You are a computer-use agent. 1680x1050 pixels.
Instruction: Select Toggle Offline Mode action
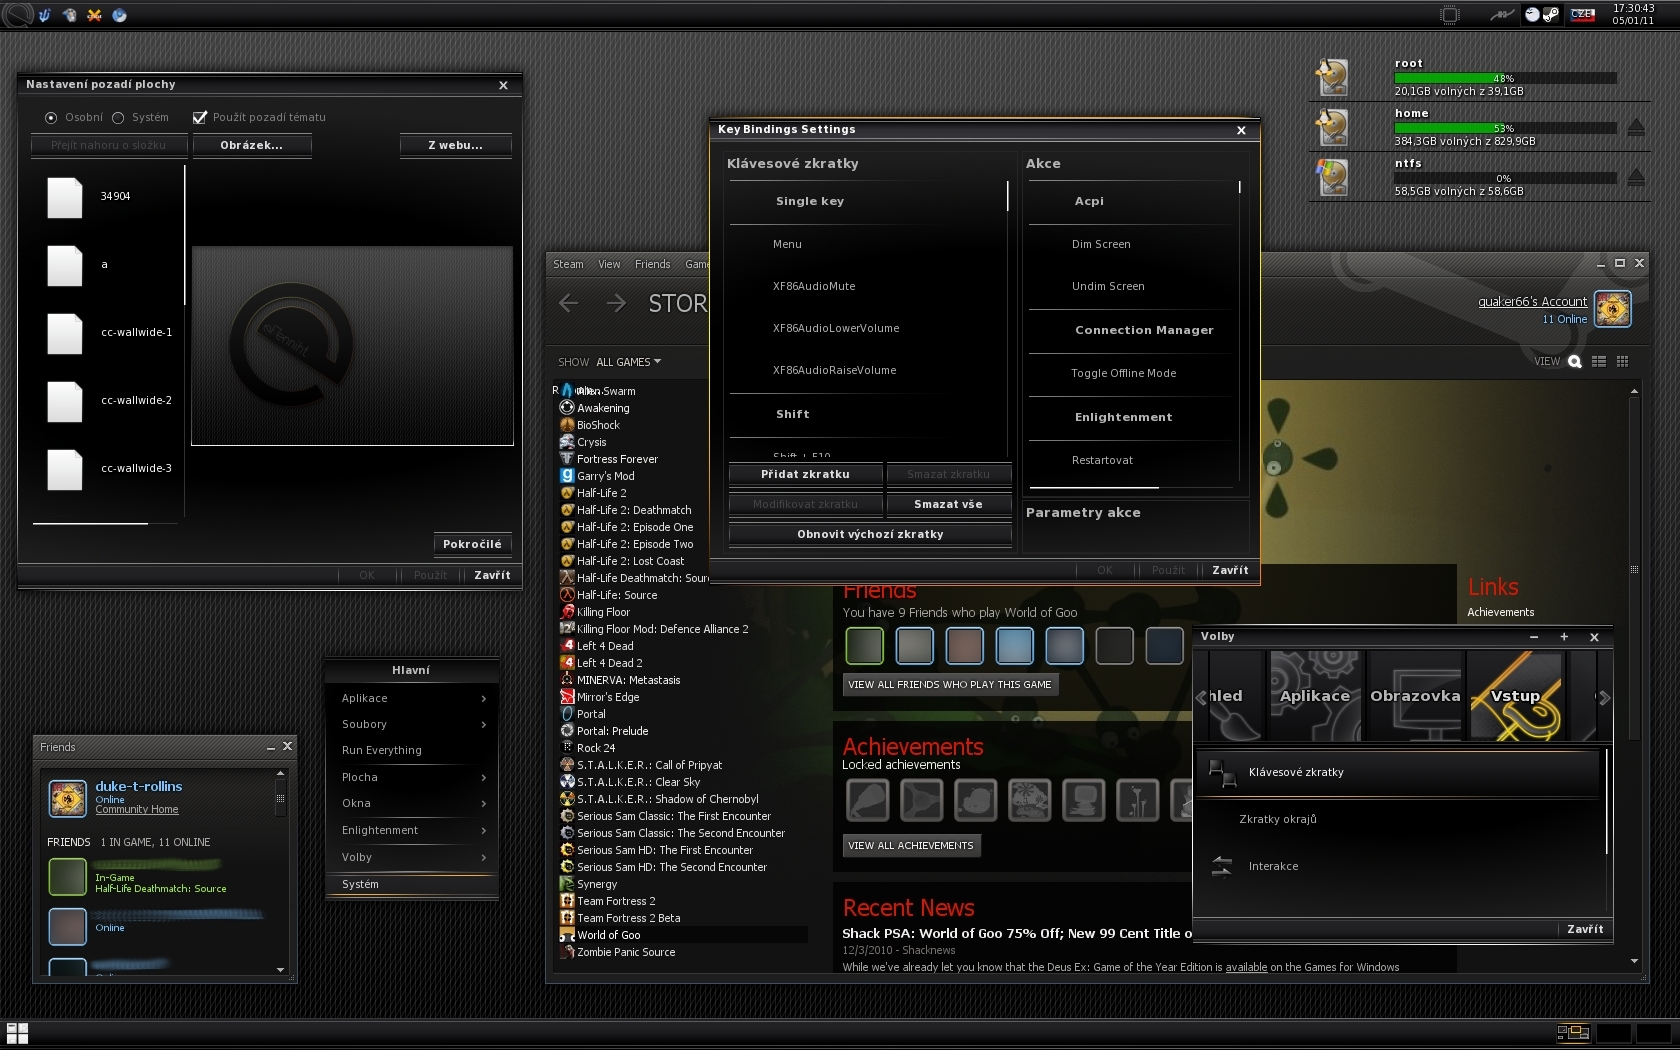coord(1123,373)
